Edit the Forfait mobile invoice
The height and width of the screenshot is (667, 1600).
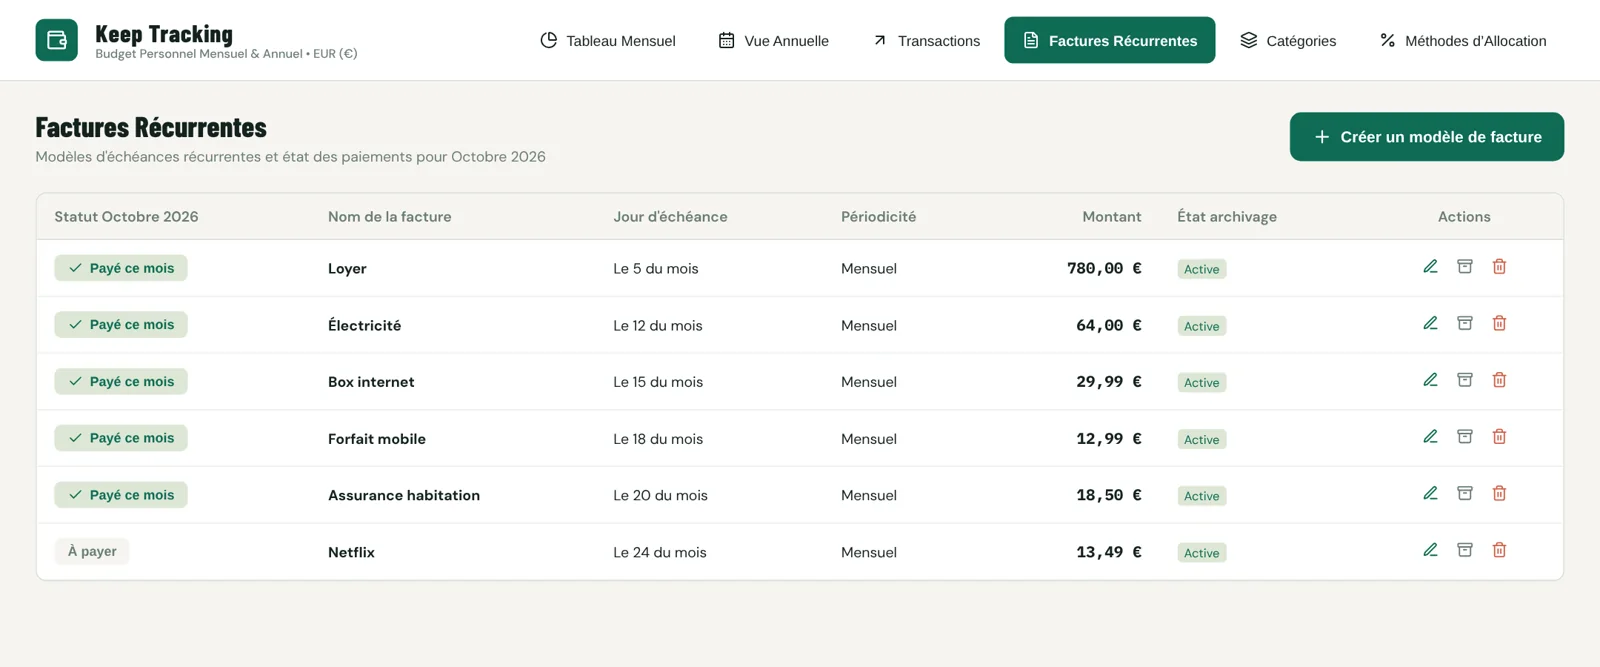[1430, 437]
